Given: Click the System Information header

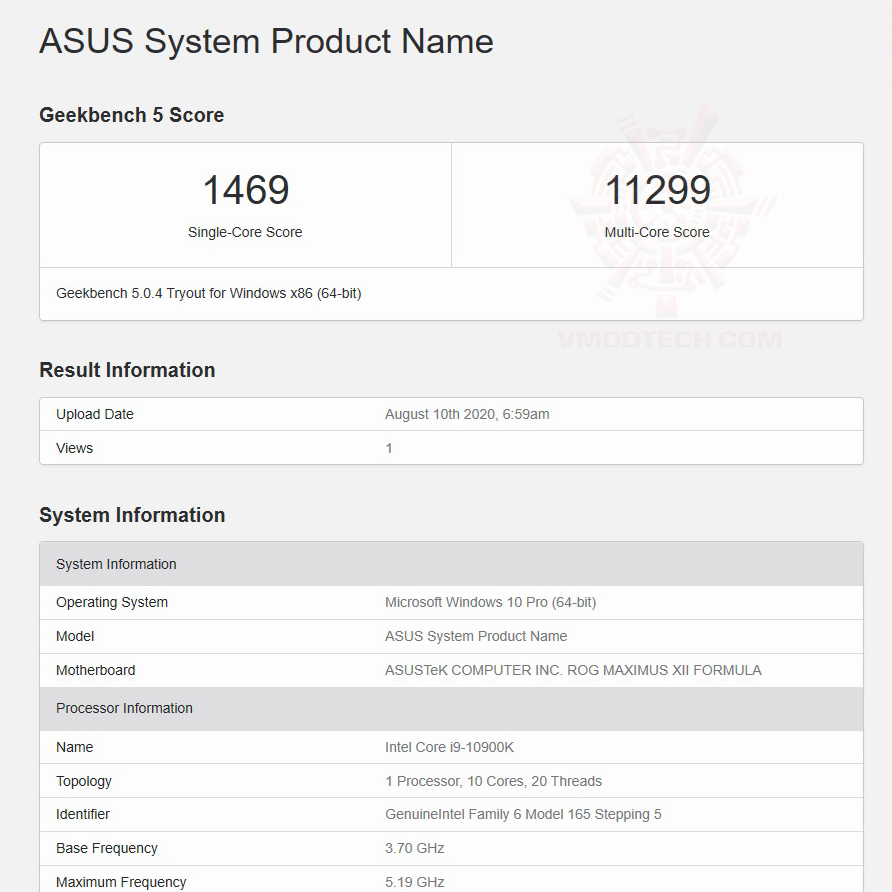Looking at the screenshot, I should (133, 515).
